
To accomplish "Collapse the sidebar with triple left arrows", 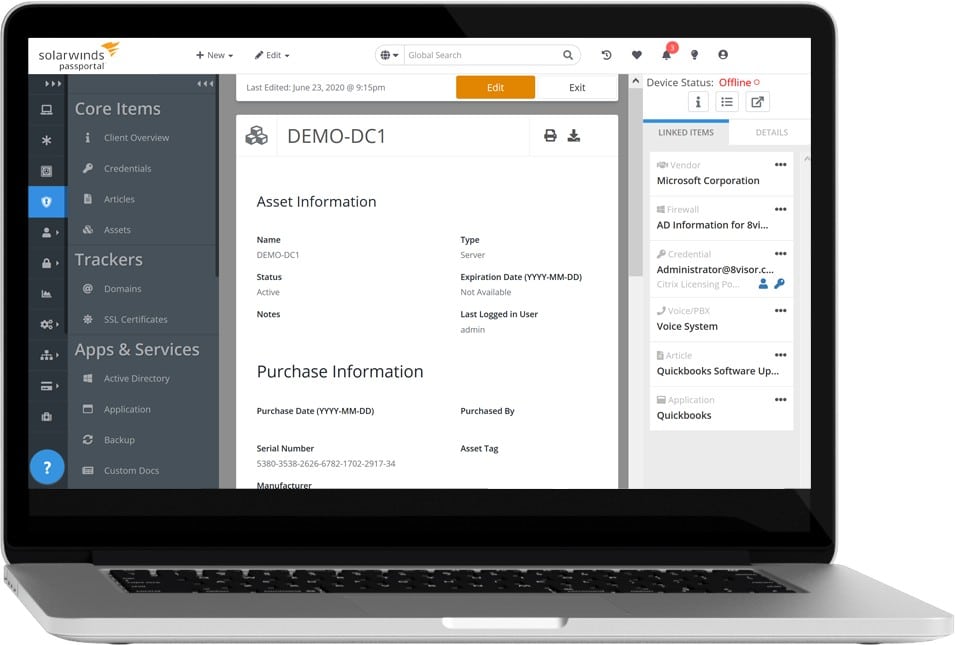I will pyautogui.click(x=205, y=83).
